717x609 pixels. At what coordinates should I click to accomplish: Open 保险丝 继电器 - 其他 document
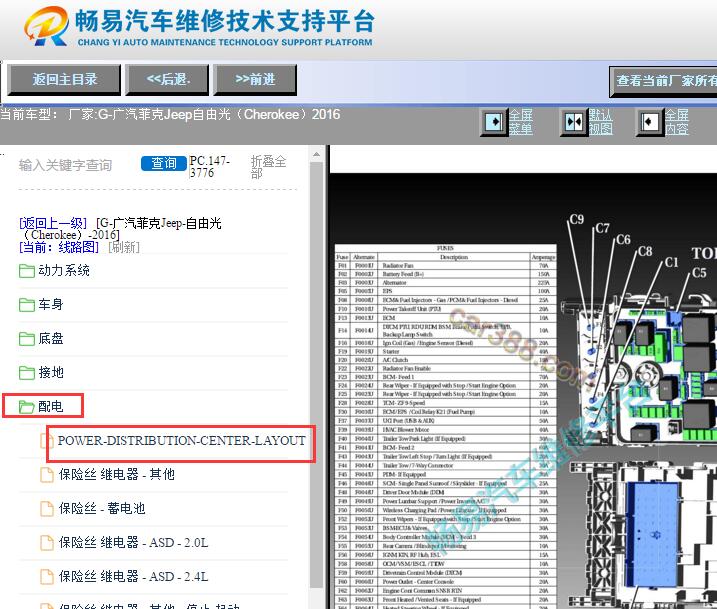point(117,475)
